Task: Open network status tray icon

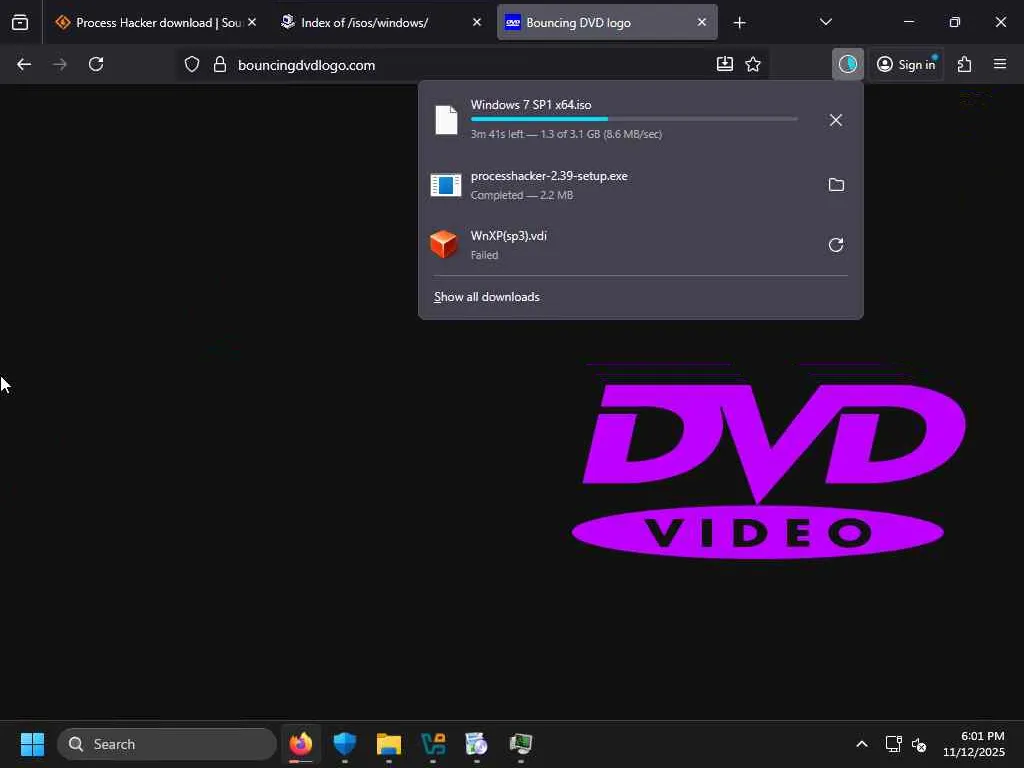Action: click(893, 744)
